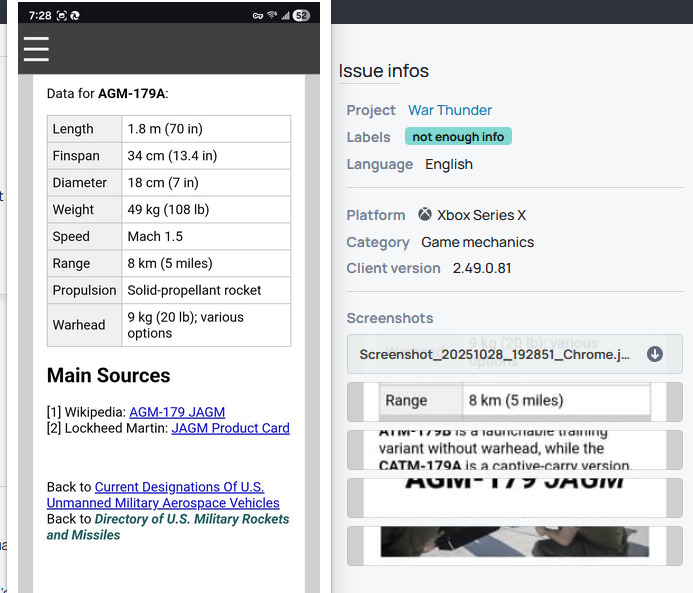
Task: Tap the battery indicator in status bar
Action: click(301, 16)
